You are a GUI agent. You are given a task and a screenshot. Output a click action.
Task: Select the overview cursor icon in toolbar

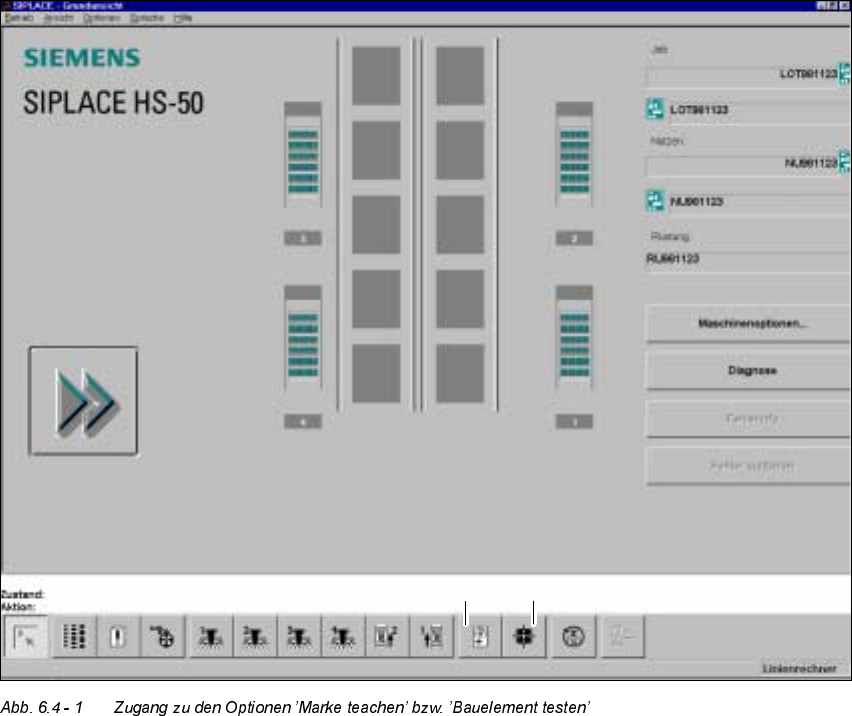tap(26, 636)
